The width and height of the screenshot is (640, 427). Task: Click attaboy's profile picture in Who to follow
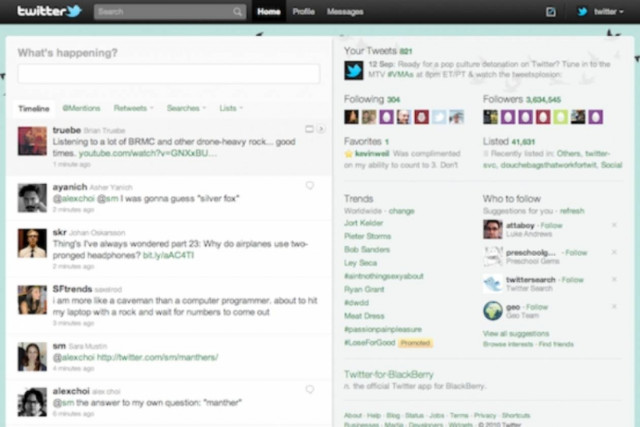(492, 230)
